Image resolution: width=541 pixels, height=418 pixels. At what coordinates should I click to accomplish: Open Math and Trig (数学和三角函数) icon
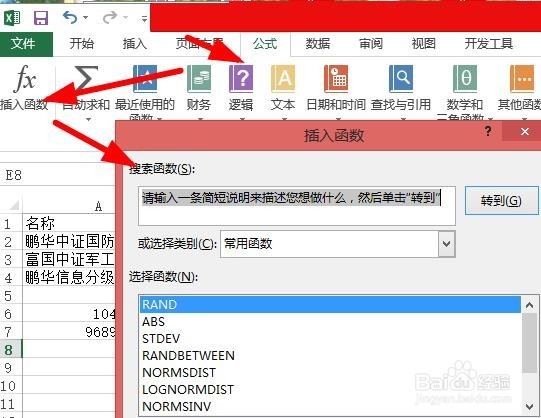tap(465, 79)
